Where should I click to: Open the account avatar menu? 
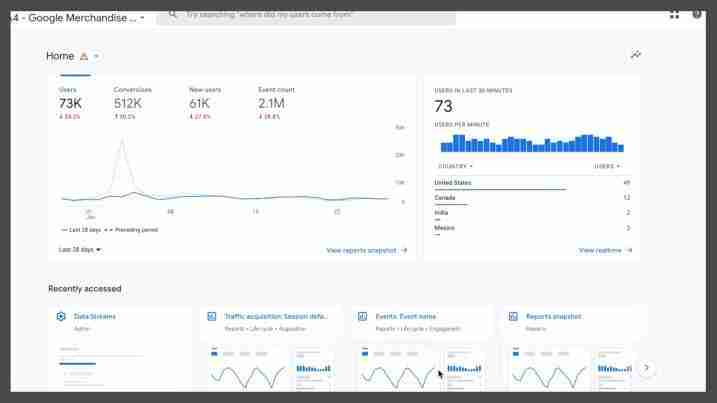(697, 14)
